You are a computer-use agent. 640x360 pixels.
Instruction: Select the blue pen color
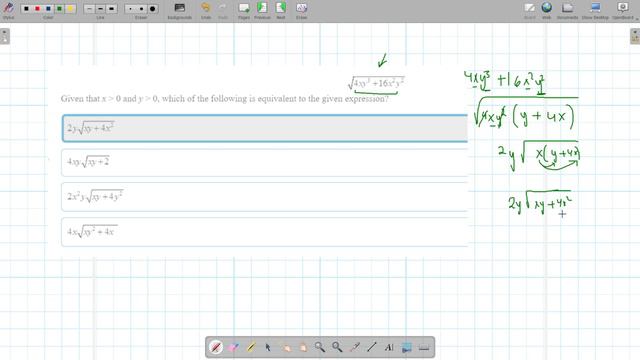click(48, 9)
